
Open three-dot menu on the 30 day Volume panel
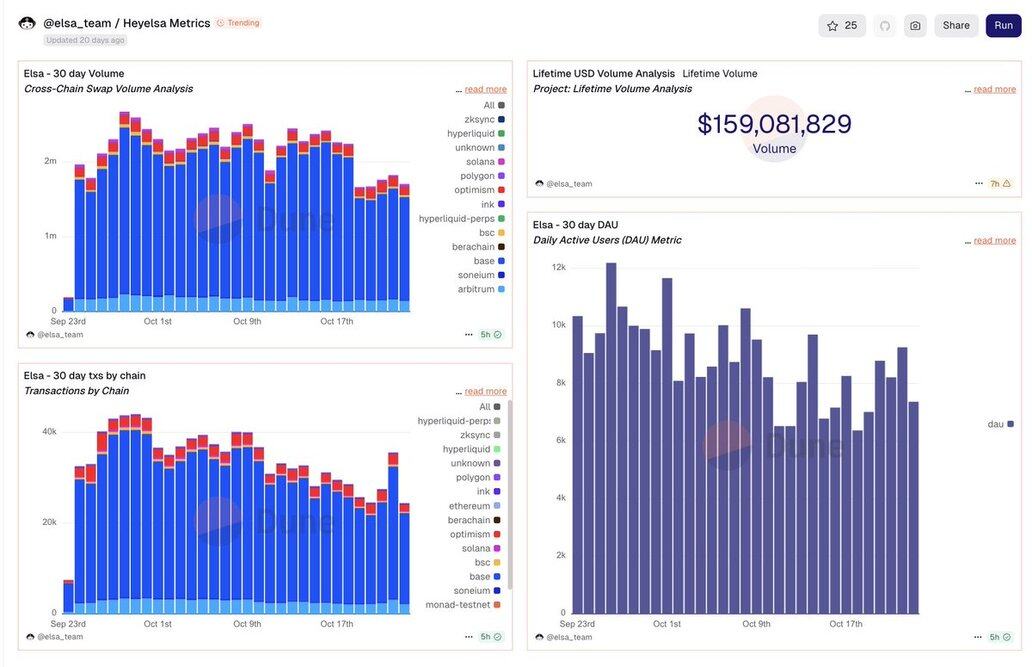(469, 335)
